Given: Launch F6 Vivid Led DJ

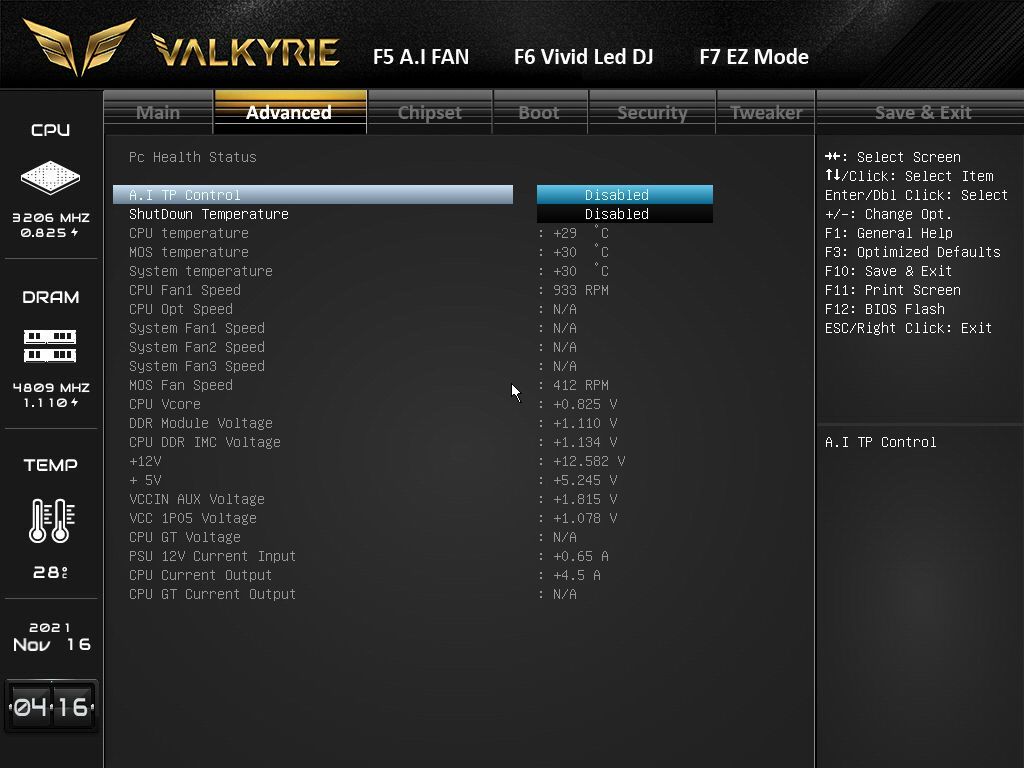Looking at the screenshot, I should 584,57.
